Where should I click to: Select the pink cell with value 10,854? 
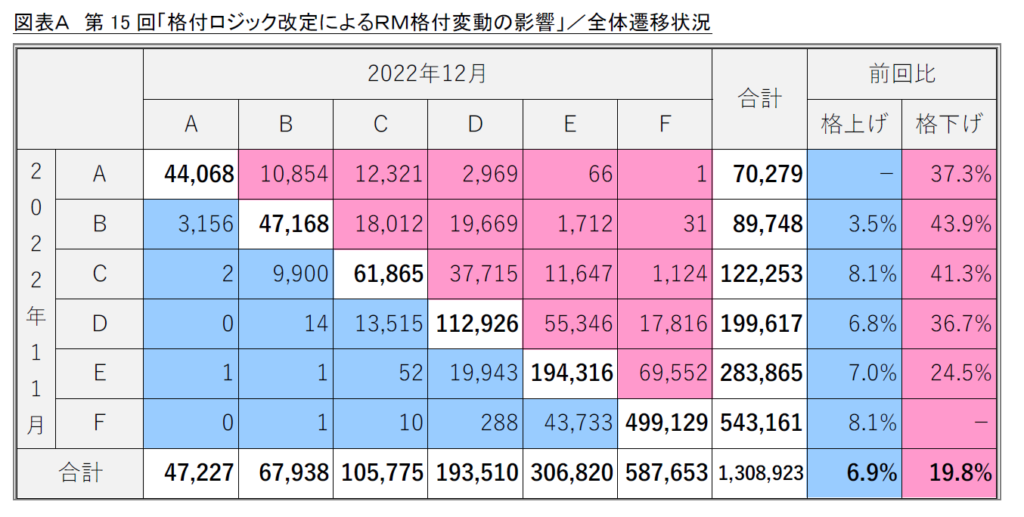coord(286,175)
